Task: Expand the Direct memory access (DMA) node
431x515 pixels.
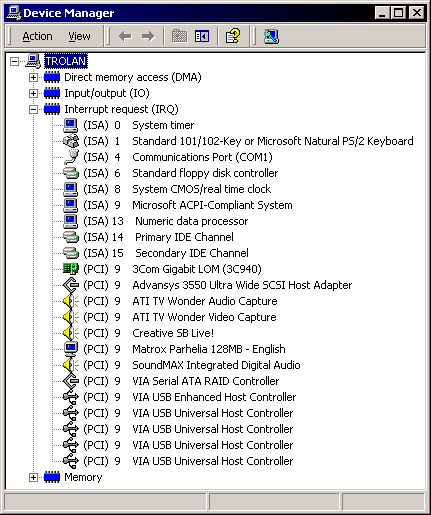Action: tap(33, 77)
